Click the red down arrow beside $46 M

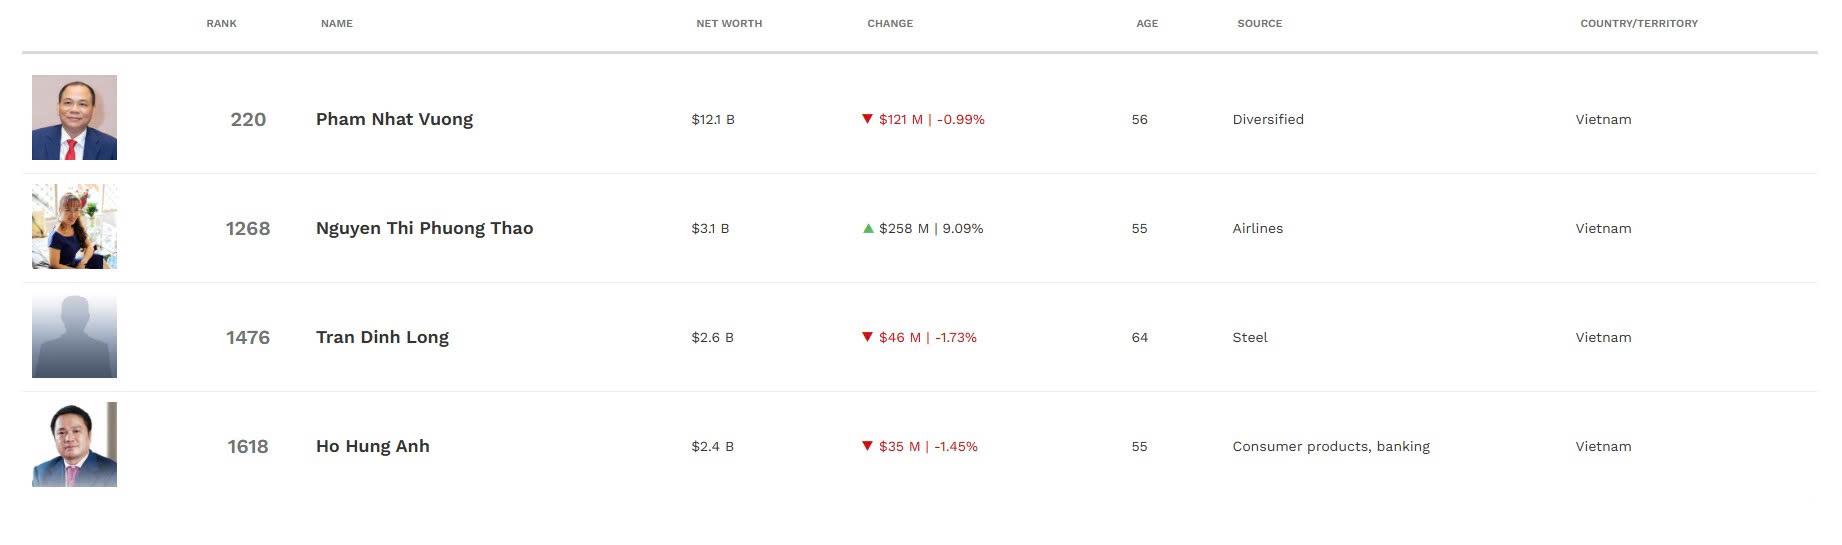click(x=867, y=337)
